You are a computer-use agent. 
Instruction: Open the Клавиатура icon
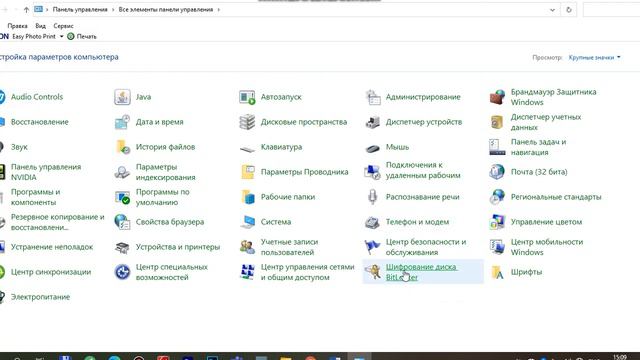coord(247,149)
